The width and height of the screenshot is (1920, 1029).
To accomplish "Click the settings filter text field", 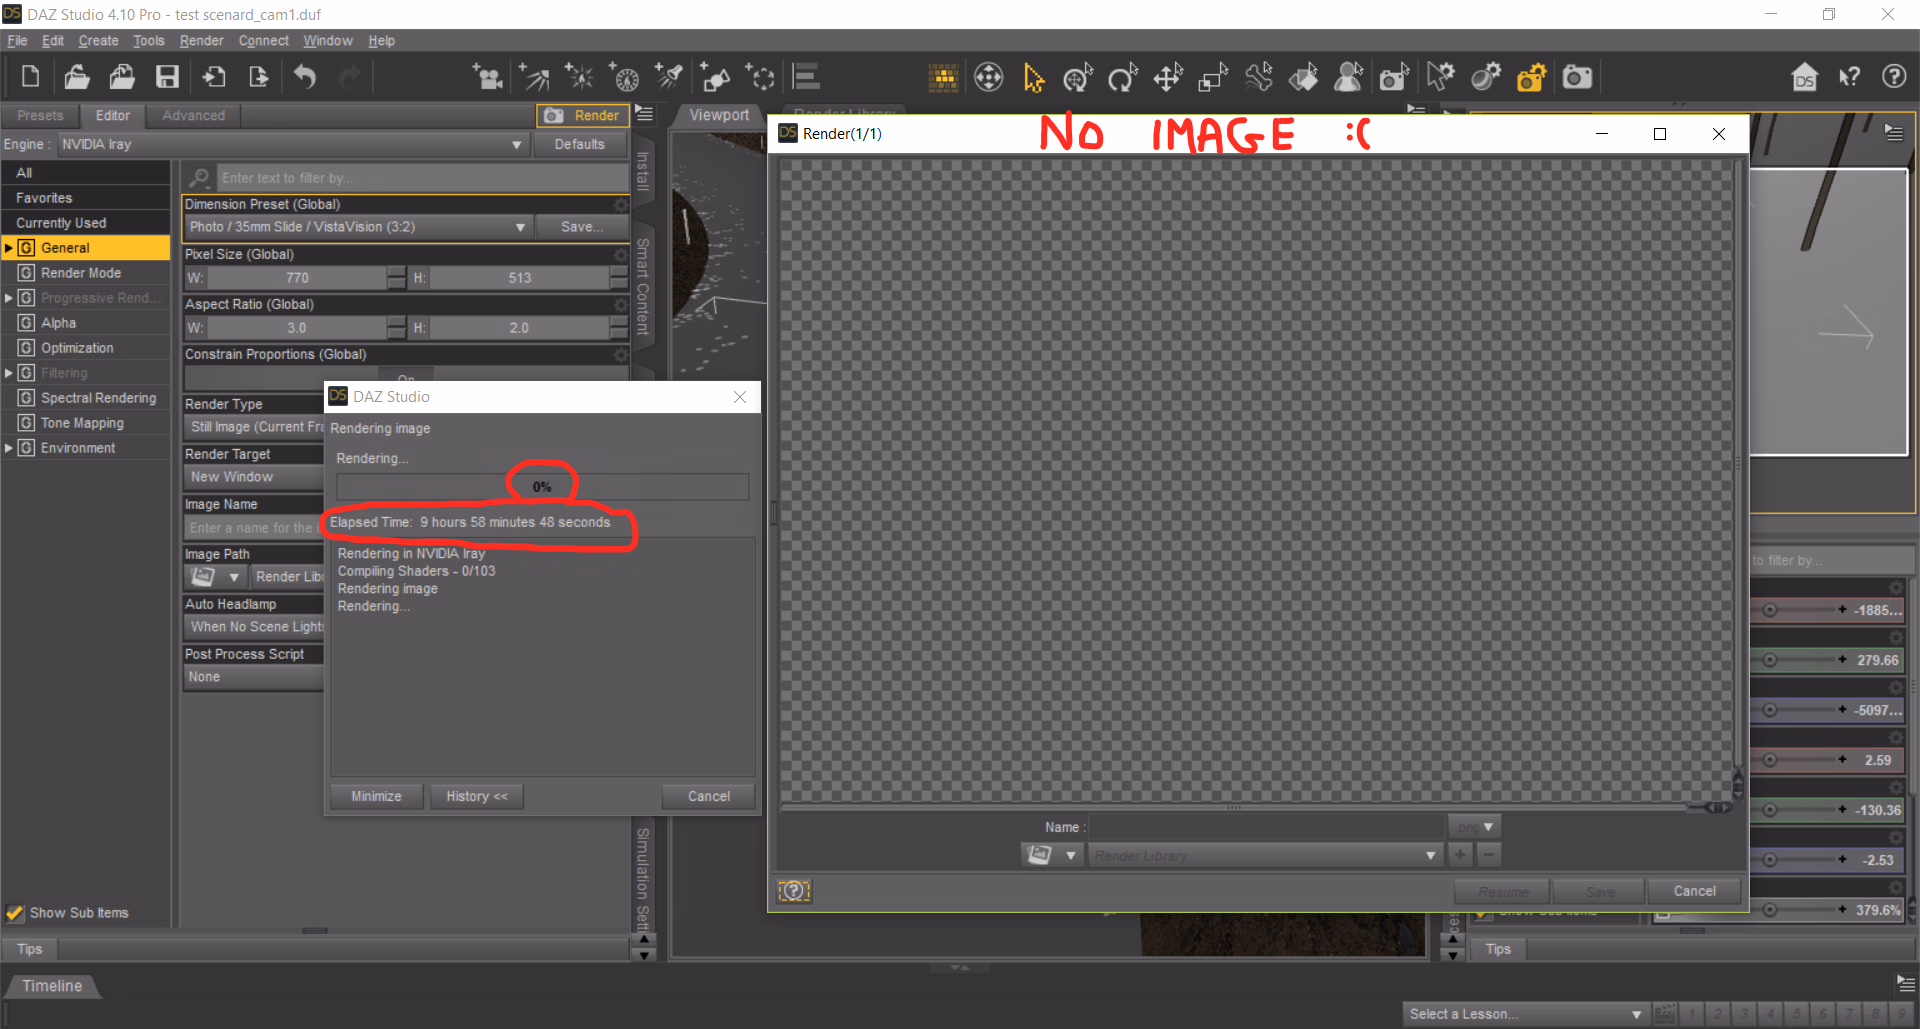I will click(420, 178).
